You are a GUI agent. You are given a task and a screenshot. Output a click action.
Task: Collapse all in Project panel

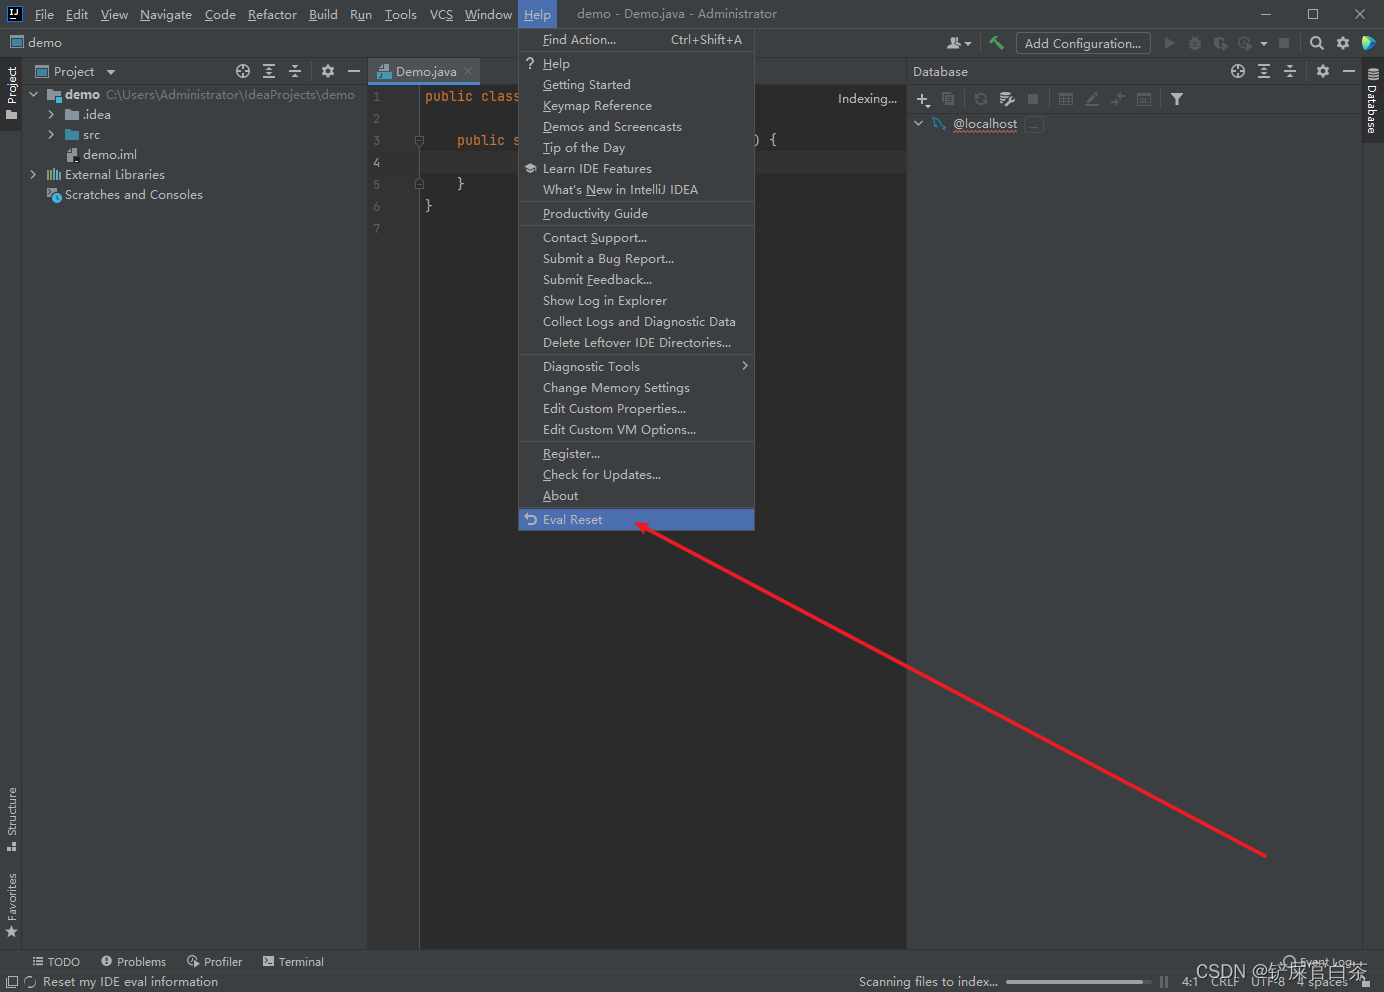click(x=295, y=71)
